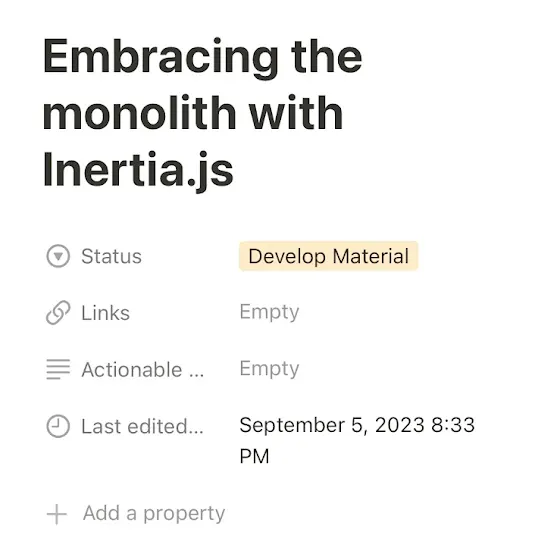Open the Actionable property label menu
This screenshot has height=560, width=560.
142,370
